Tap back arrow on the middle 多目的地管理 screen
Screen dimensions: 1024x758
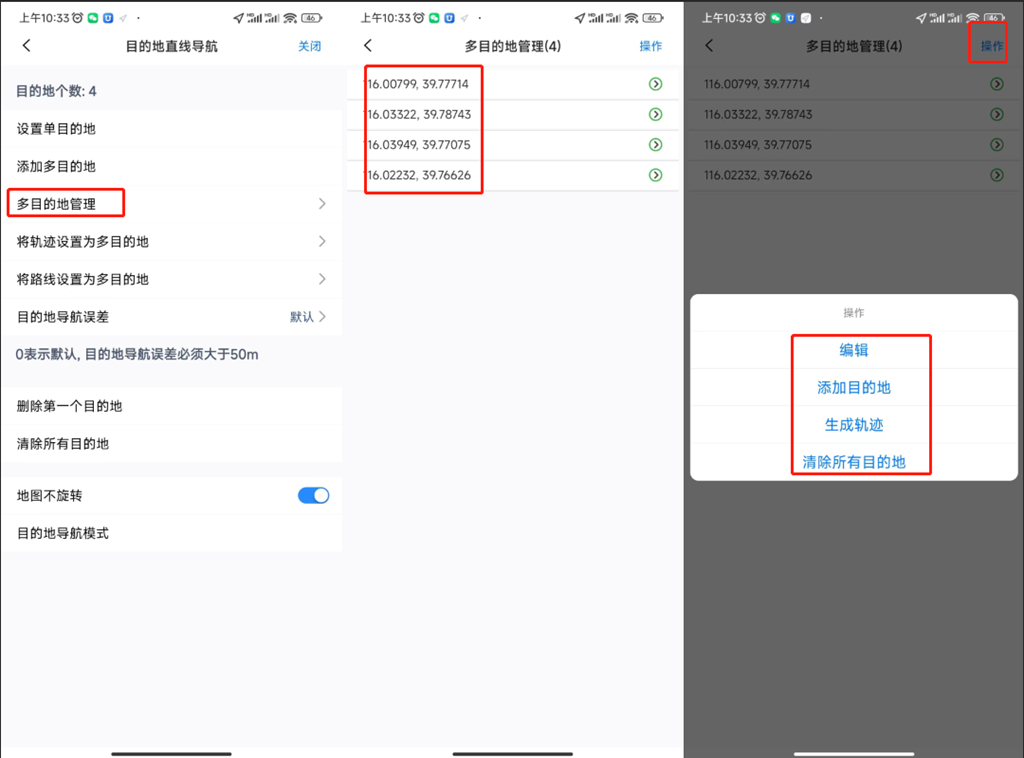point(368,46)
